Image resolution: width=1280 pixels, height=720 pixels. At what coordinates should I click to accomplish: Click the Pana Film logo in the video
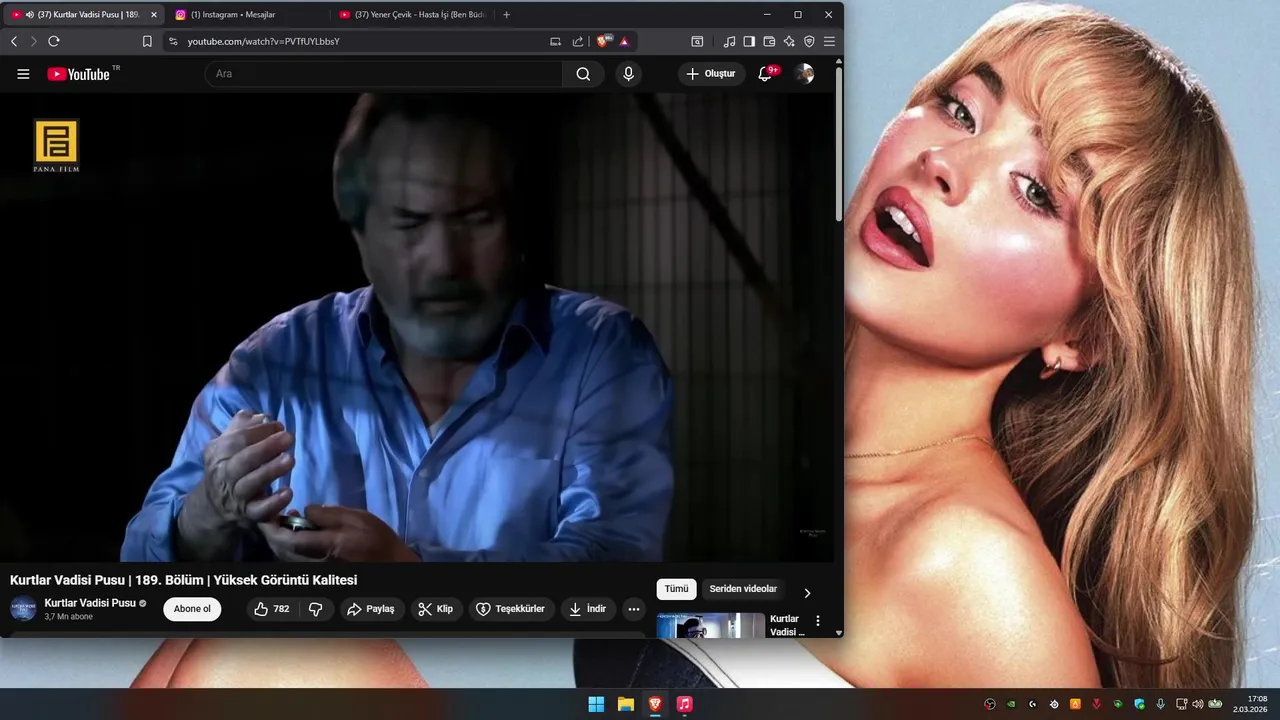56,146
